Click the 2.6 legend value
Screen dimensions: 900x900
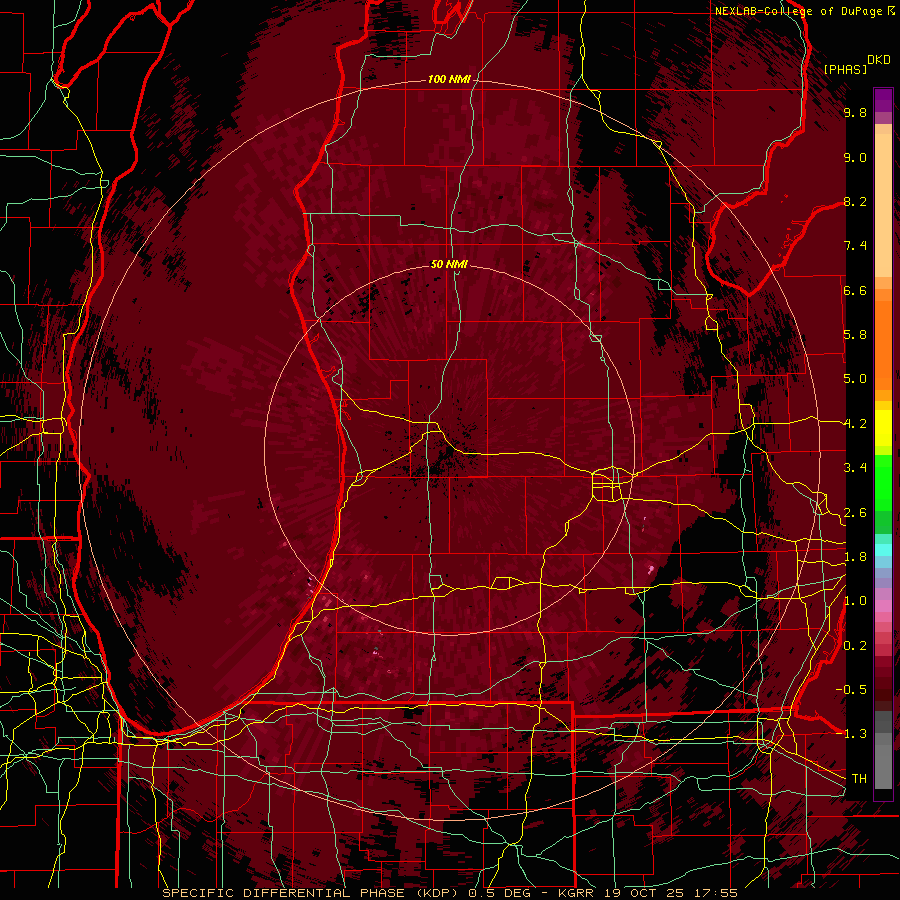pos(855,513)
